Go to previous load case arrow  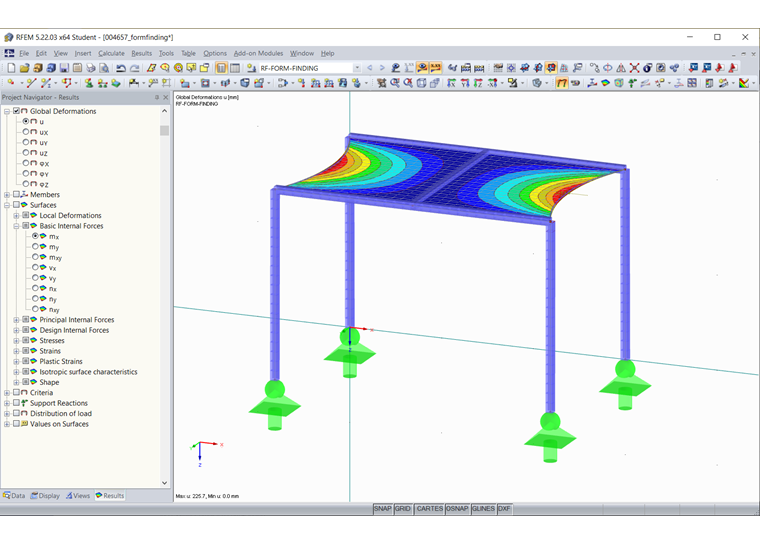[x=370, y=68]
